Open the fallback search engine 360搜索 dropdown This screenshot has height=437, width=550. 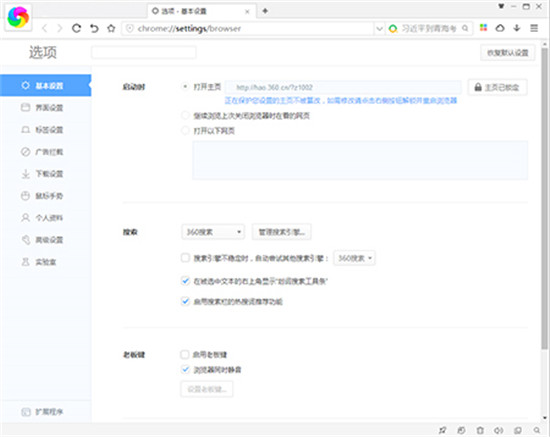click(x=354, y=258)
